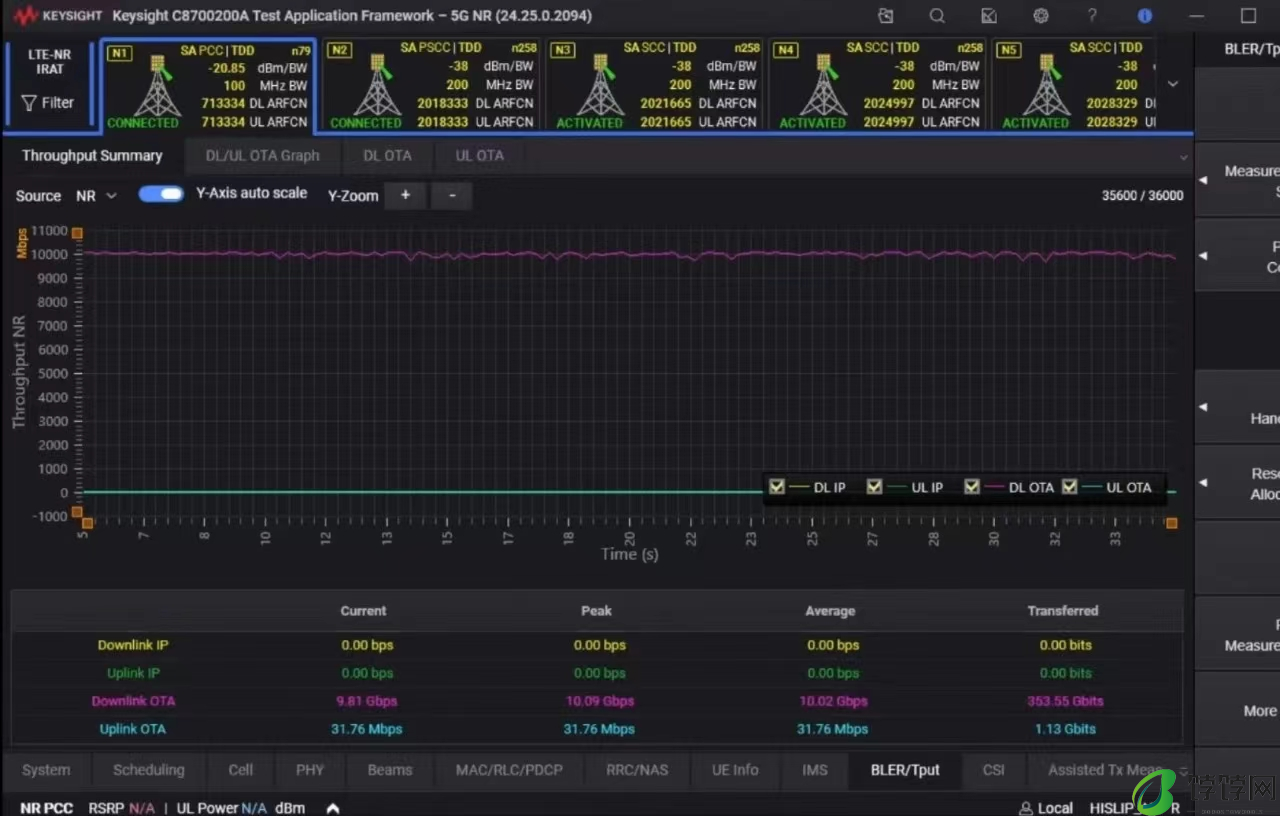Expand the cell list chevron after N5
The width and height of the screenshot is (1280, 816).
coord(1173,84)
